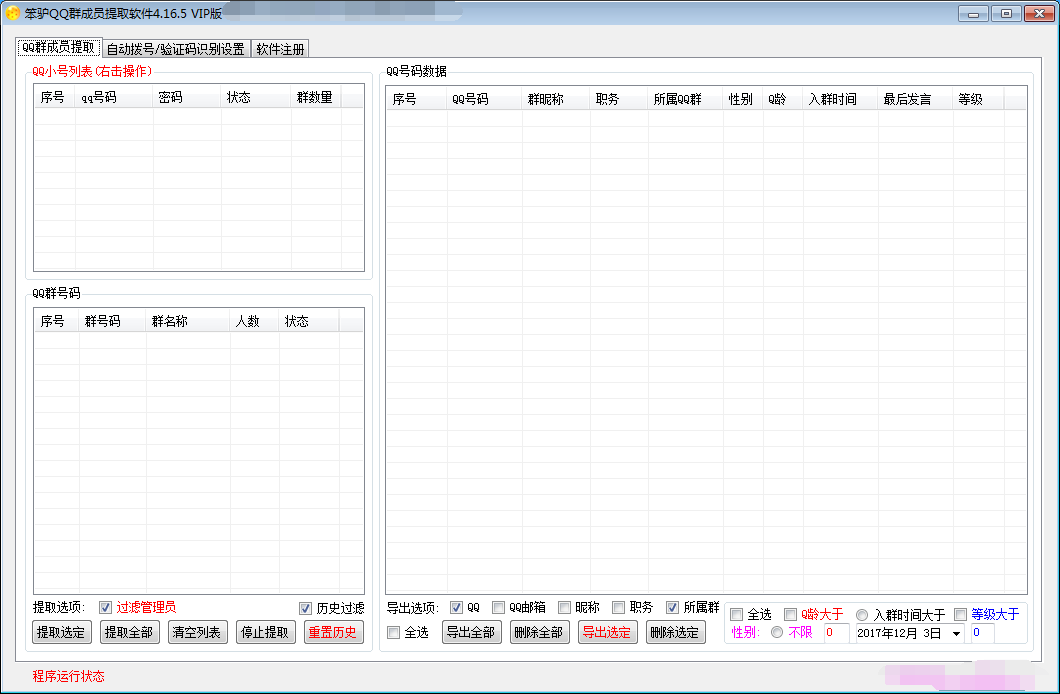Click the 删除选定 button

[675, 633]
